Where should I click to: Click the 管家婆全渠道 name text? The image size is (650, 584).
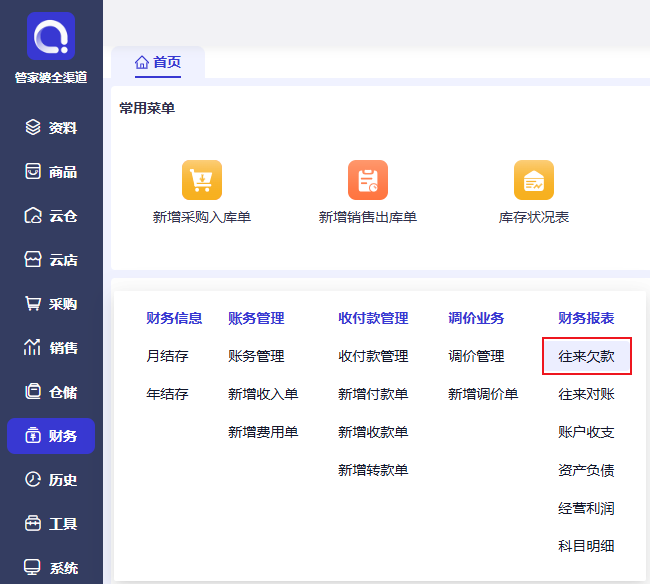click(x=51, y=78)
